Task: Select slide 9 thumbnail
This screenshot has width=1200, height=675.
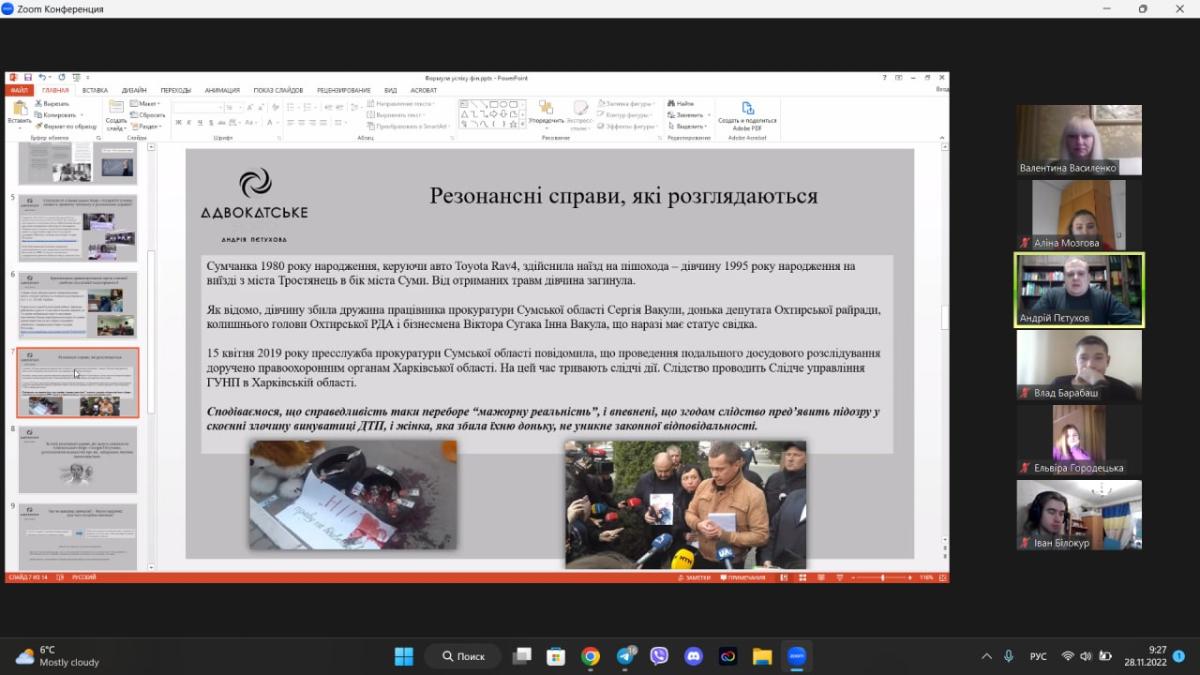Action: tap(77, 535)
